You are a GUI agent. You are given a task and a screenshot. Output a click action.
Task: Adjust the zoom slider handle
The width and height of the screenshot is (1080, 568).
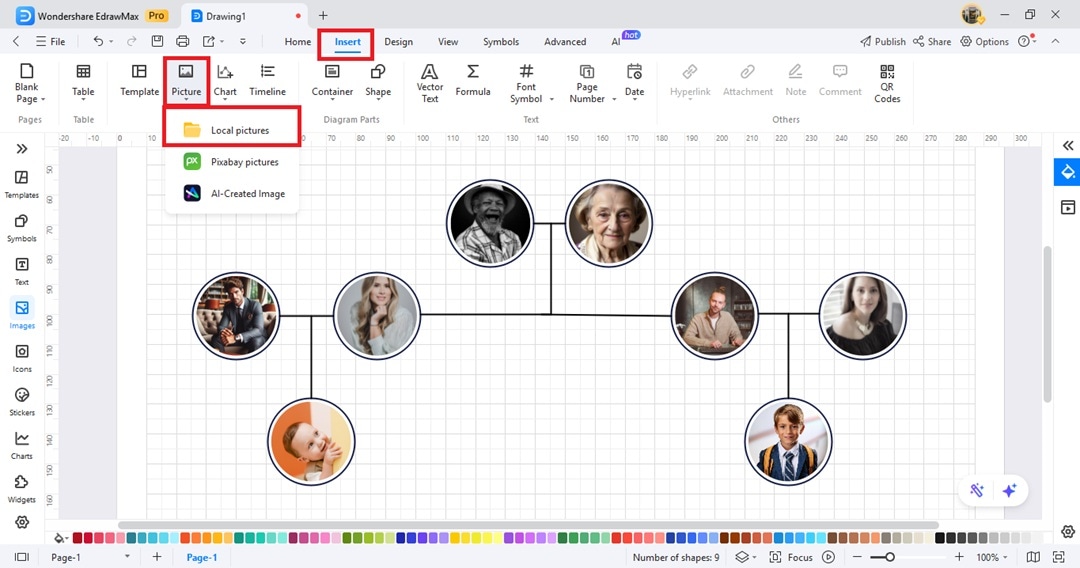[x=890, y=557]
